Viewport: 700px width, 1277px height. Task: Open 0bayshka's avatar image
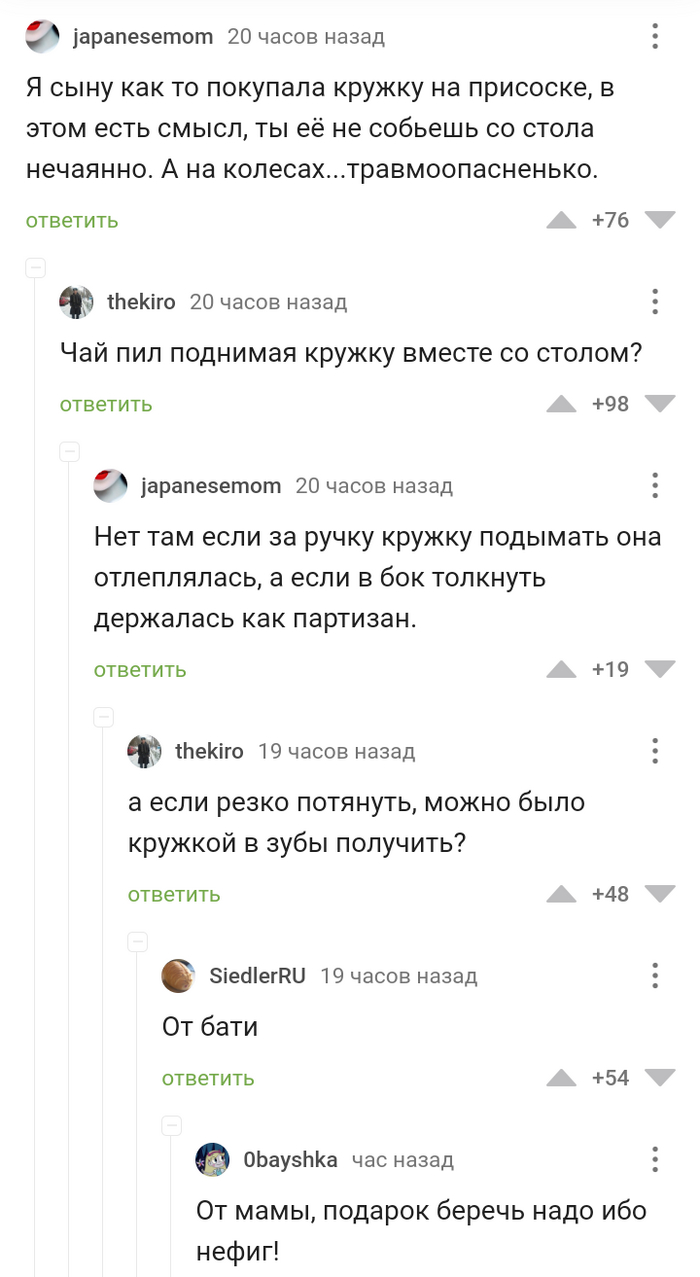click(214, 1160)
